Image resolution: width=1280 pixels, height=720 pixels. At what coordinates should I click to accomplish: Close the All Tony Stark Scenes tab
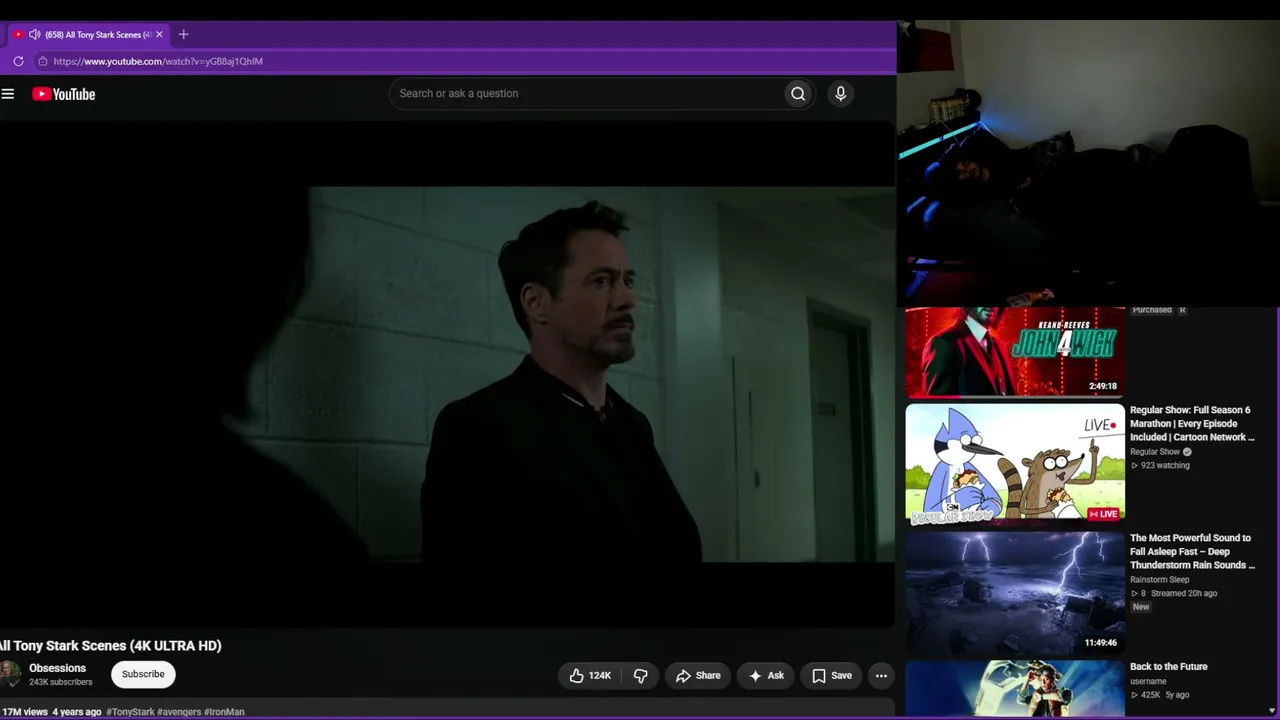pyautogui.click(x=159, y=34)
